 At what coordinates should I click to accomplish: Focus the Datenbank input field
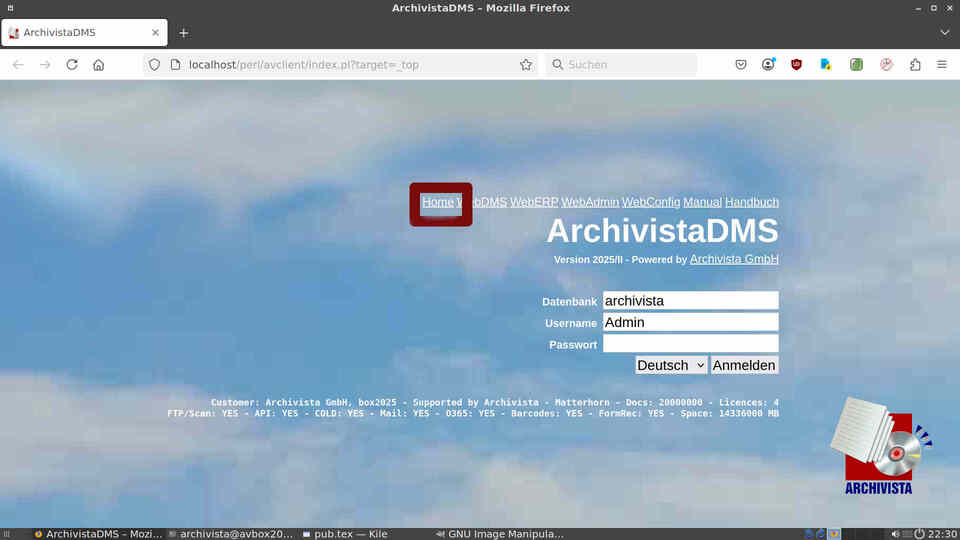[691, 301]
